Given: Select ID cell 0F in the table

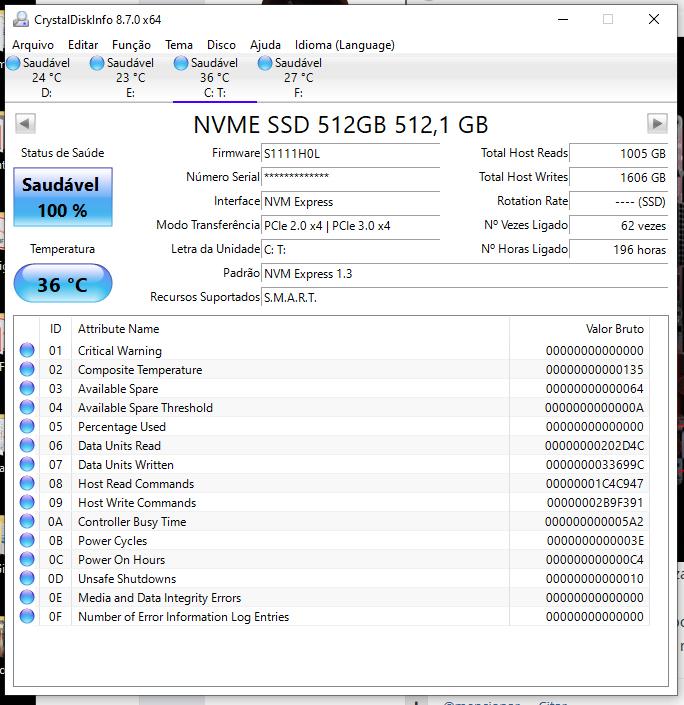Looking at the screenshot, I should click(55, 616).
